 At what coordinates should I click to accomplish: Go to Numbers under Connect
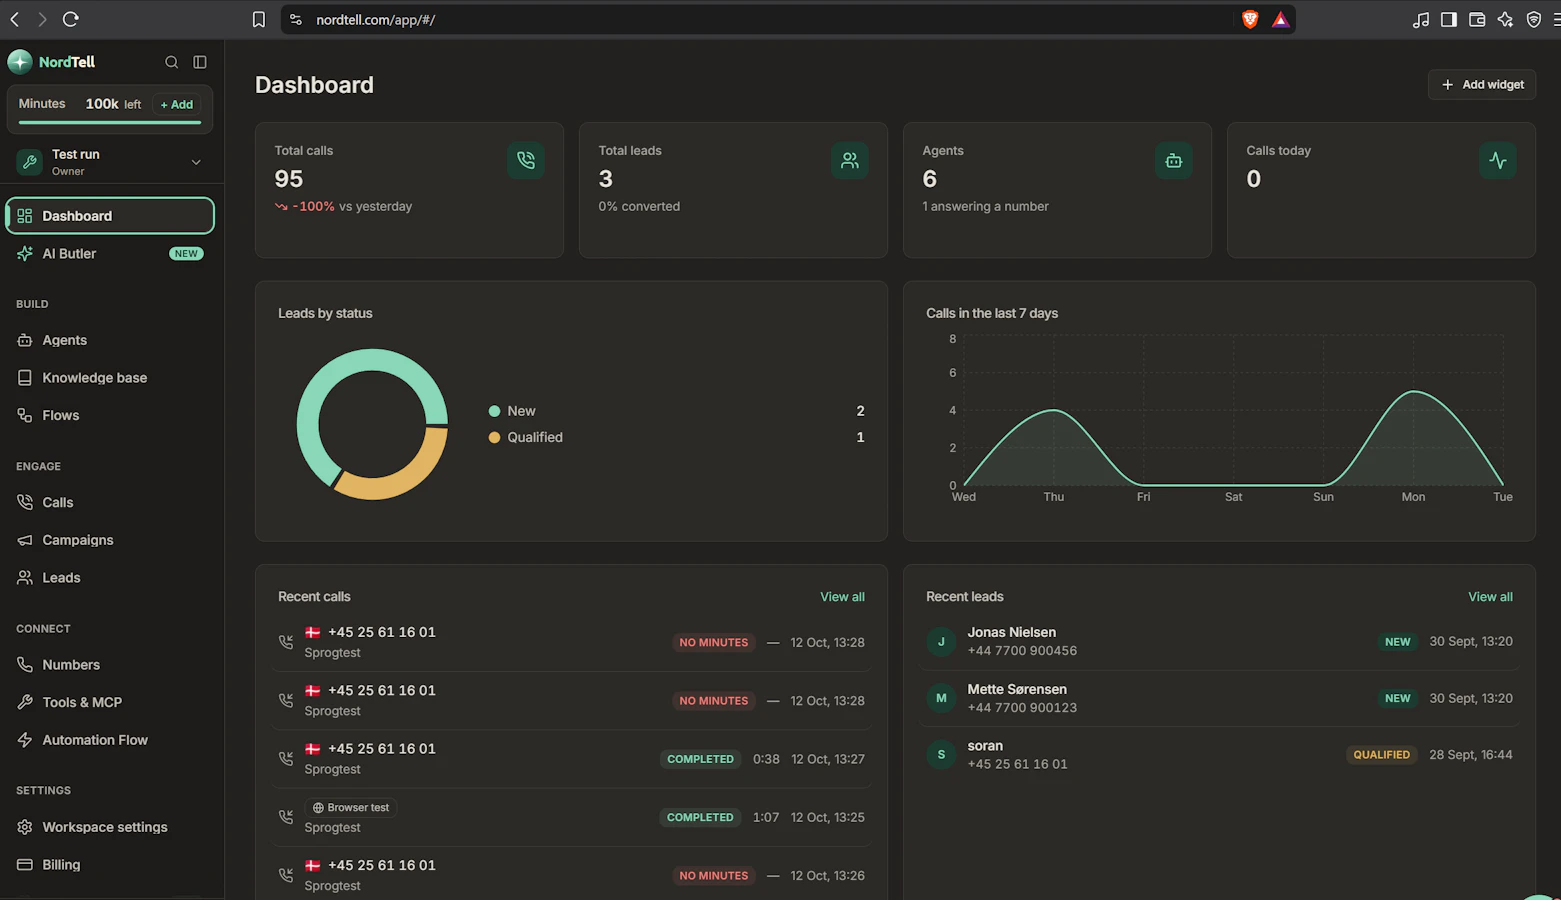110,664
